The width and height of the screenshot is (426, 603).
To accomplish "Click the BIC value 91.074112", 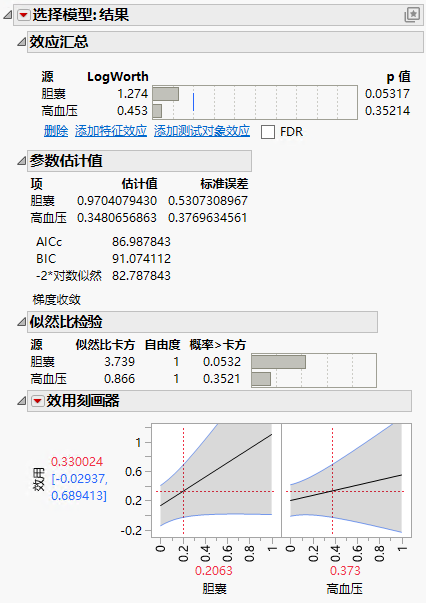I will point(141,259).
